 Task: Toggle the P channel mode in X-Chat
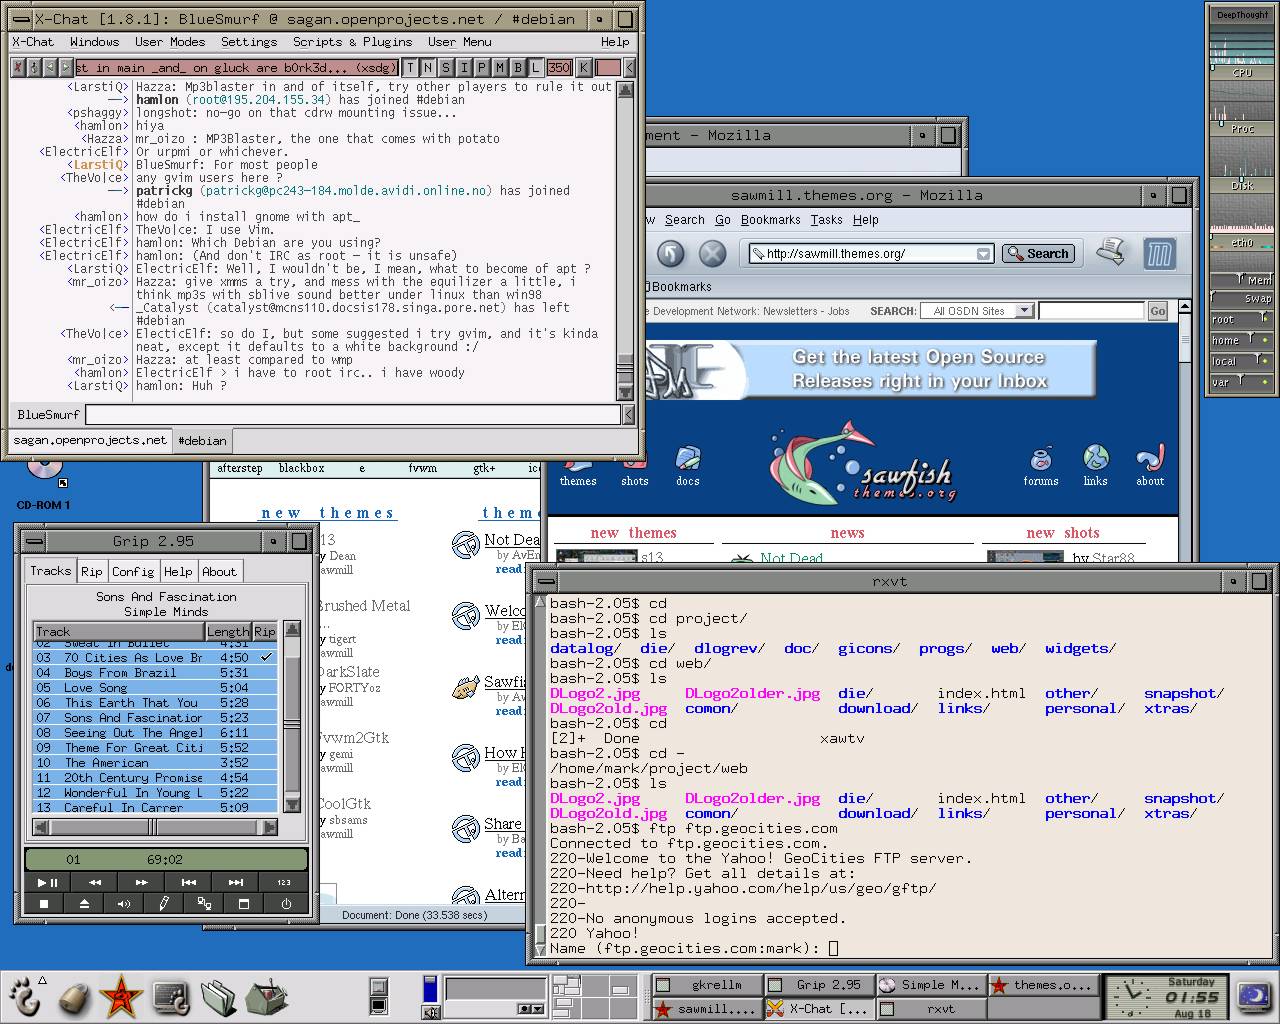pos(482,68)
